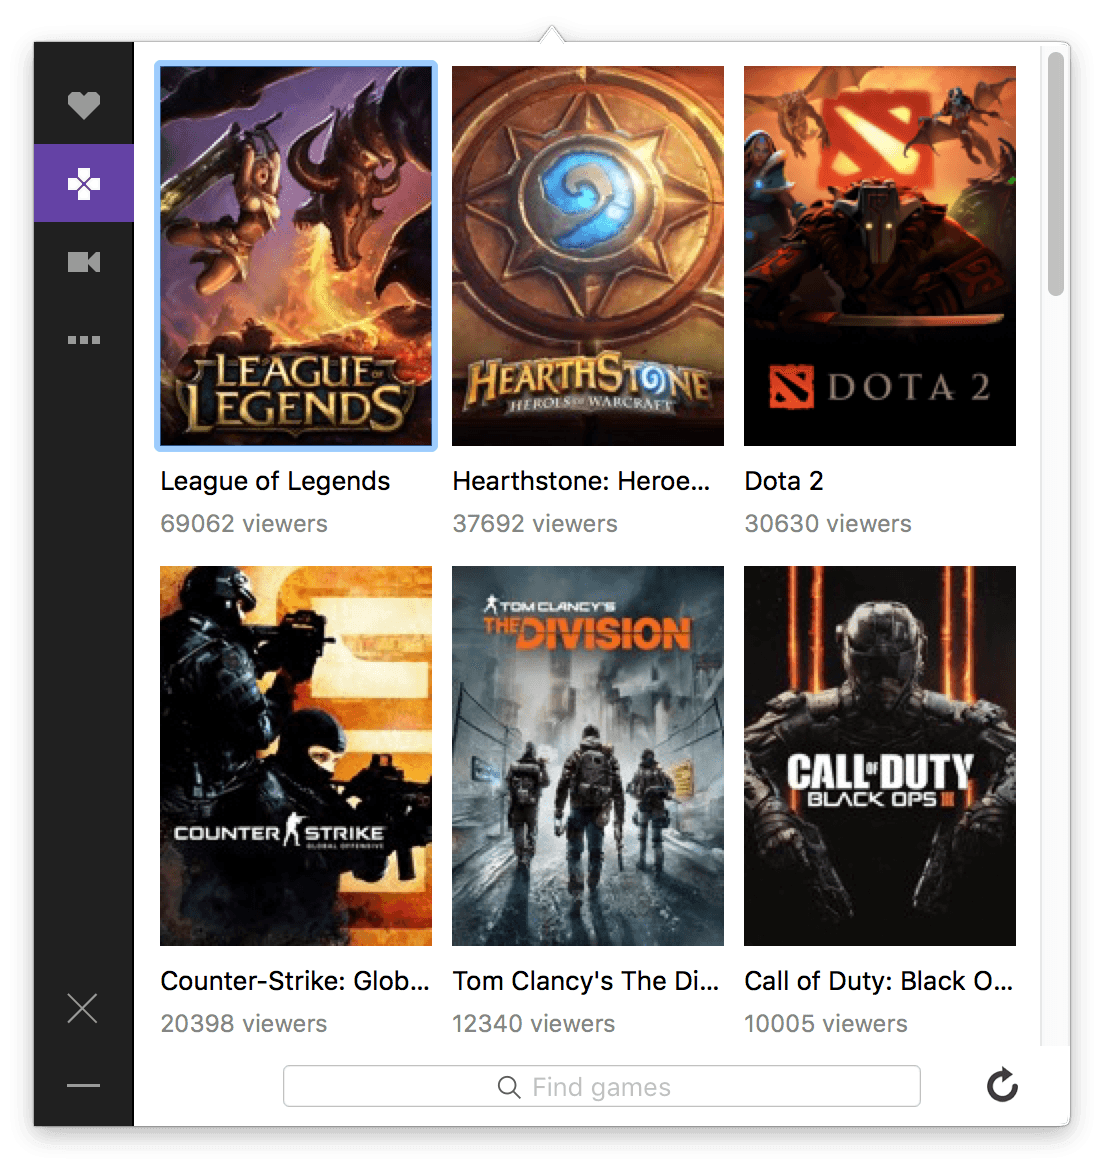This screenshot has height=1168, width=1104.
Task: Open the Streams video camera icon
Action: 83,262
